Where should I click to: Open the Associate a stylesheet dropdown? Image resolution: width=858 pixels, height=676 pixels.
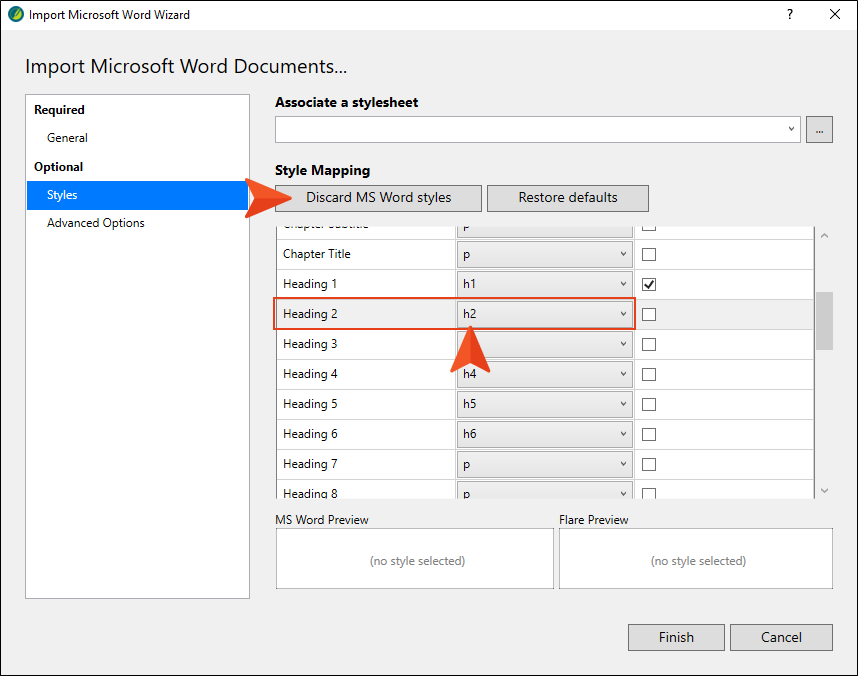pos(538,130)
